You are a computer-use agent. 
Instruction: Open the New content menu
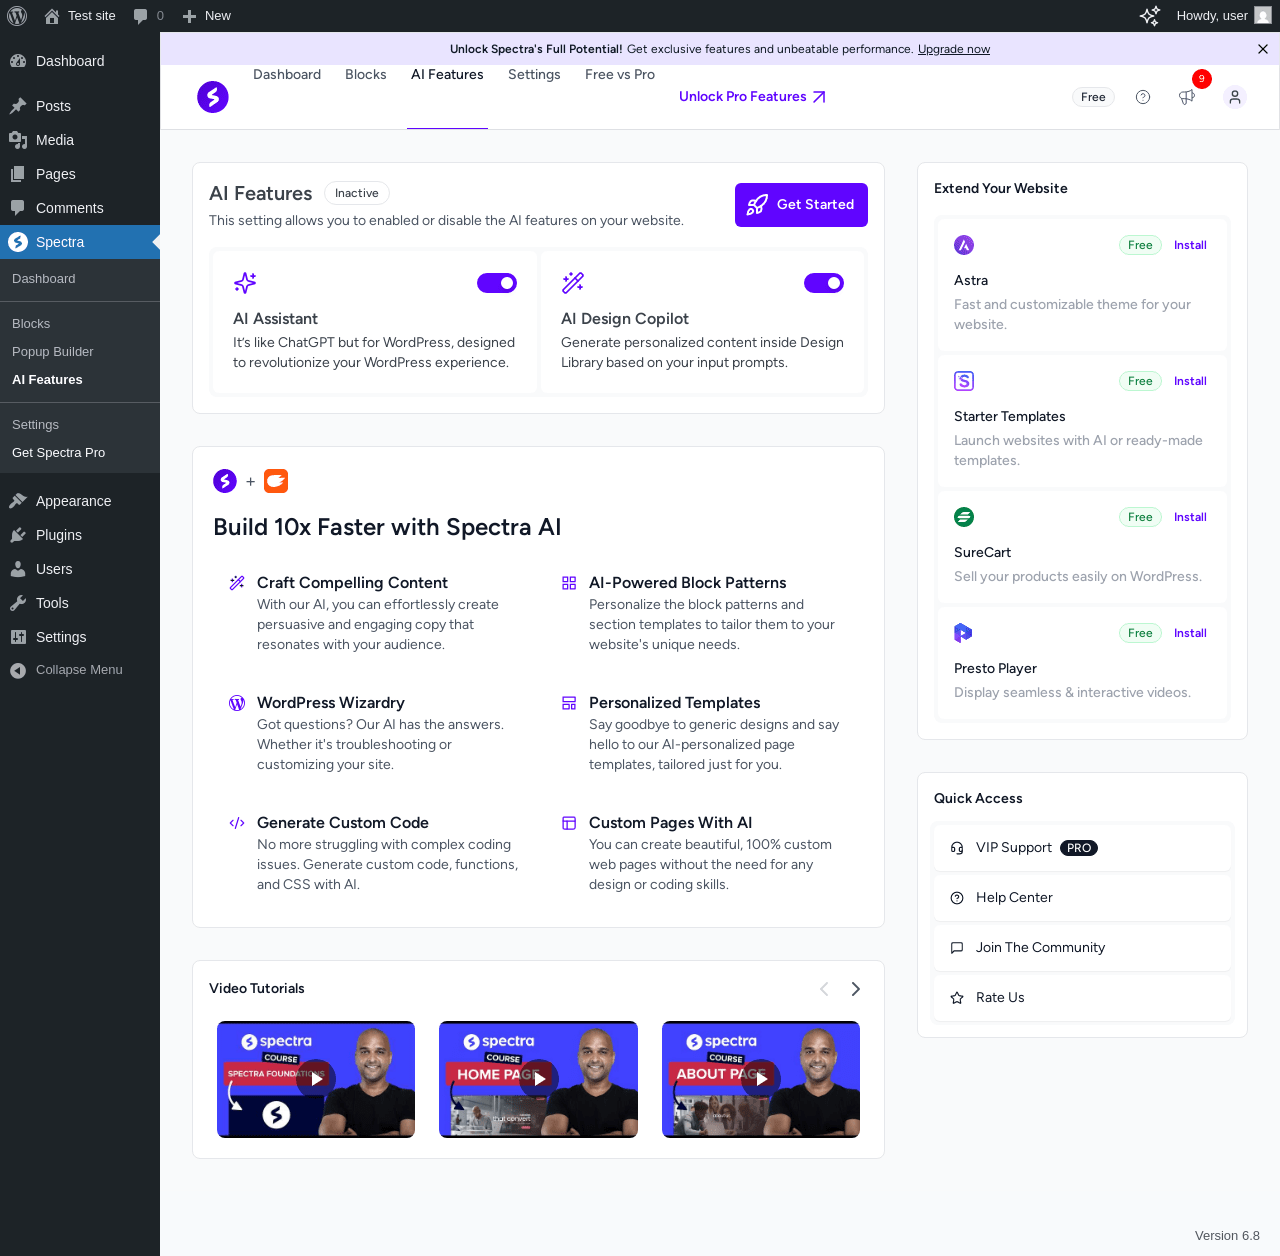[206, 16]
